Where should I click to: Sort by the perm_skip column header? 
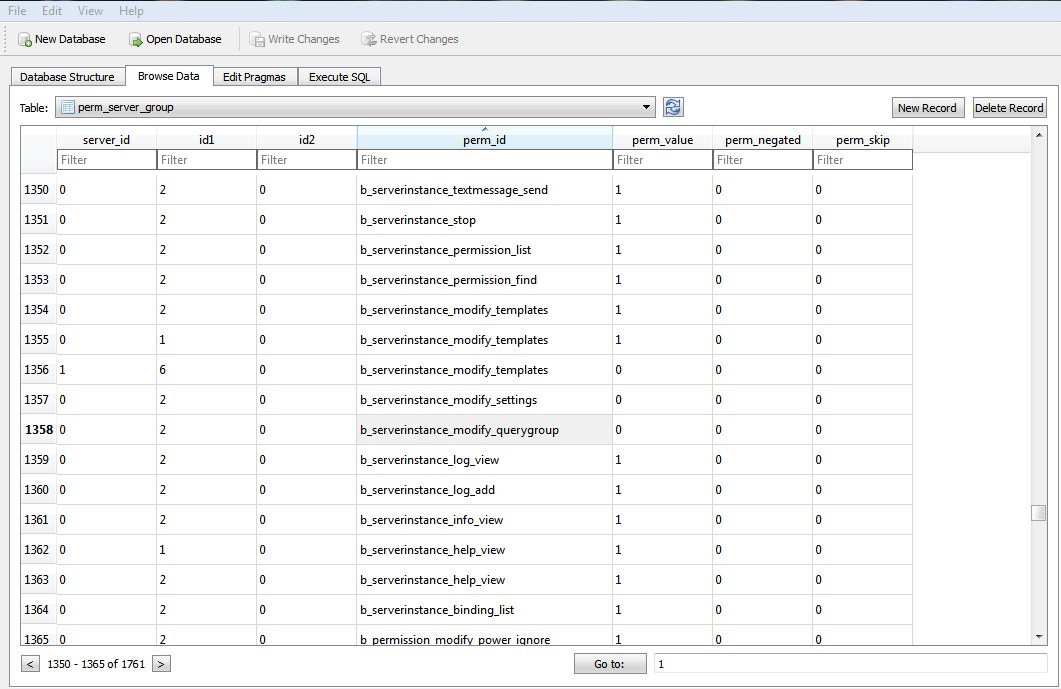pyautogui.click(x=863, y=139)
